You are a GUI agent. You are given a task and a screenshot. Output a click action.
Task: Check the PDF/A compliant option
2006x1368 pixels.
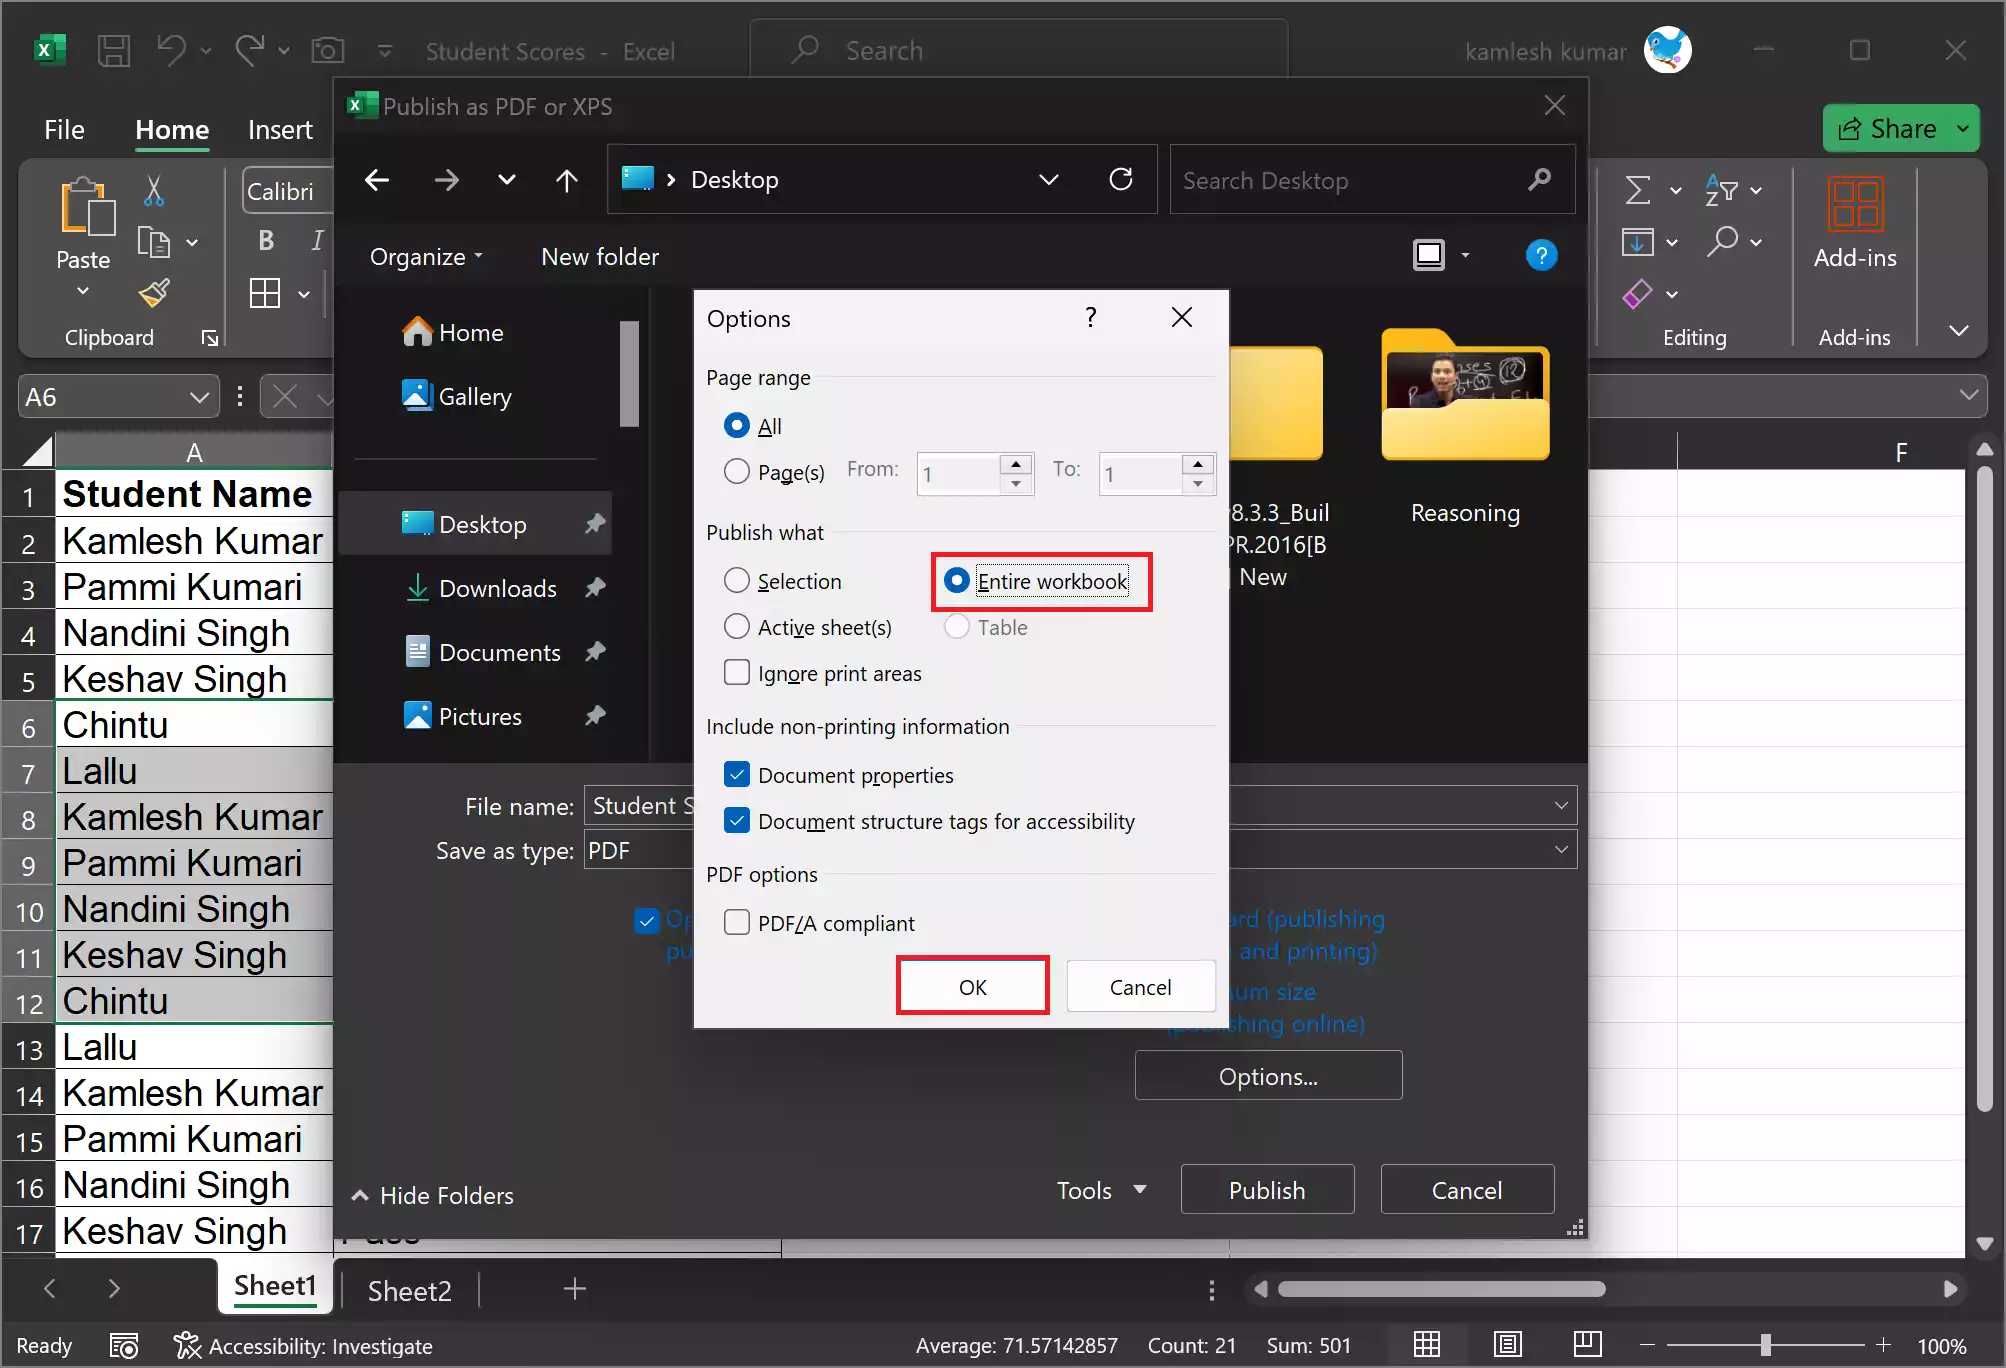click(737, 922)
